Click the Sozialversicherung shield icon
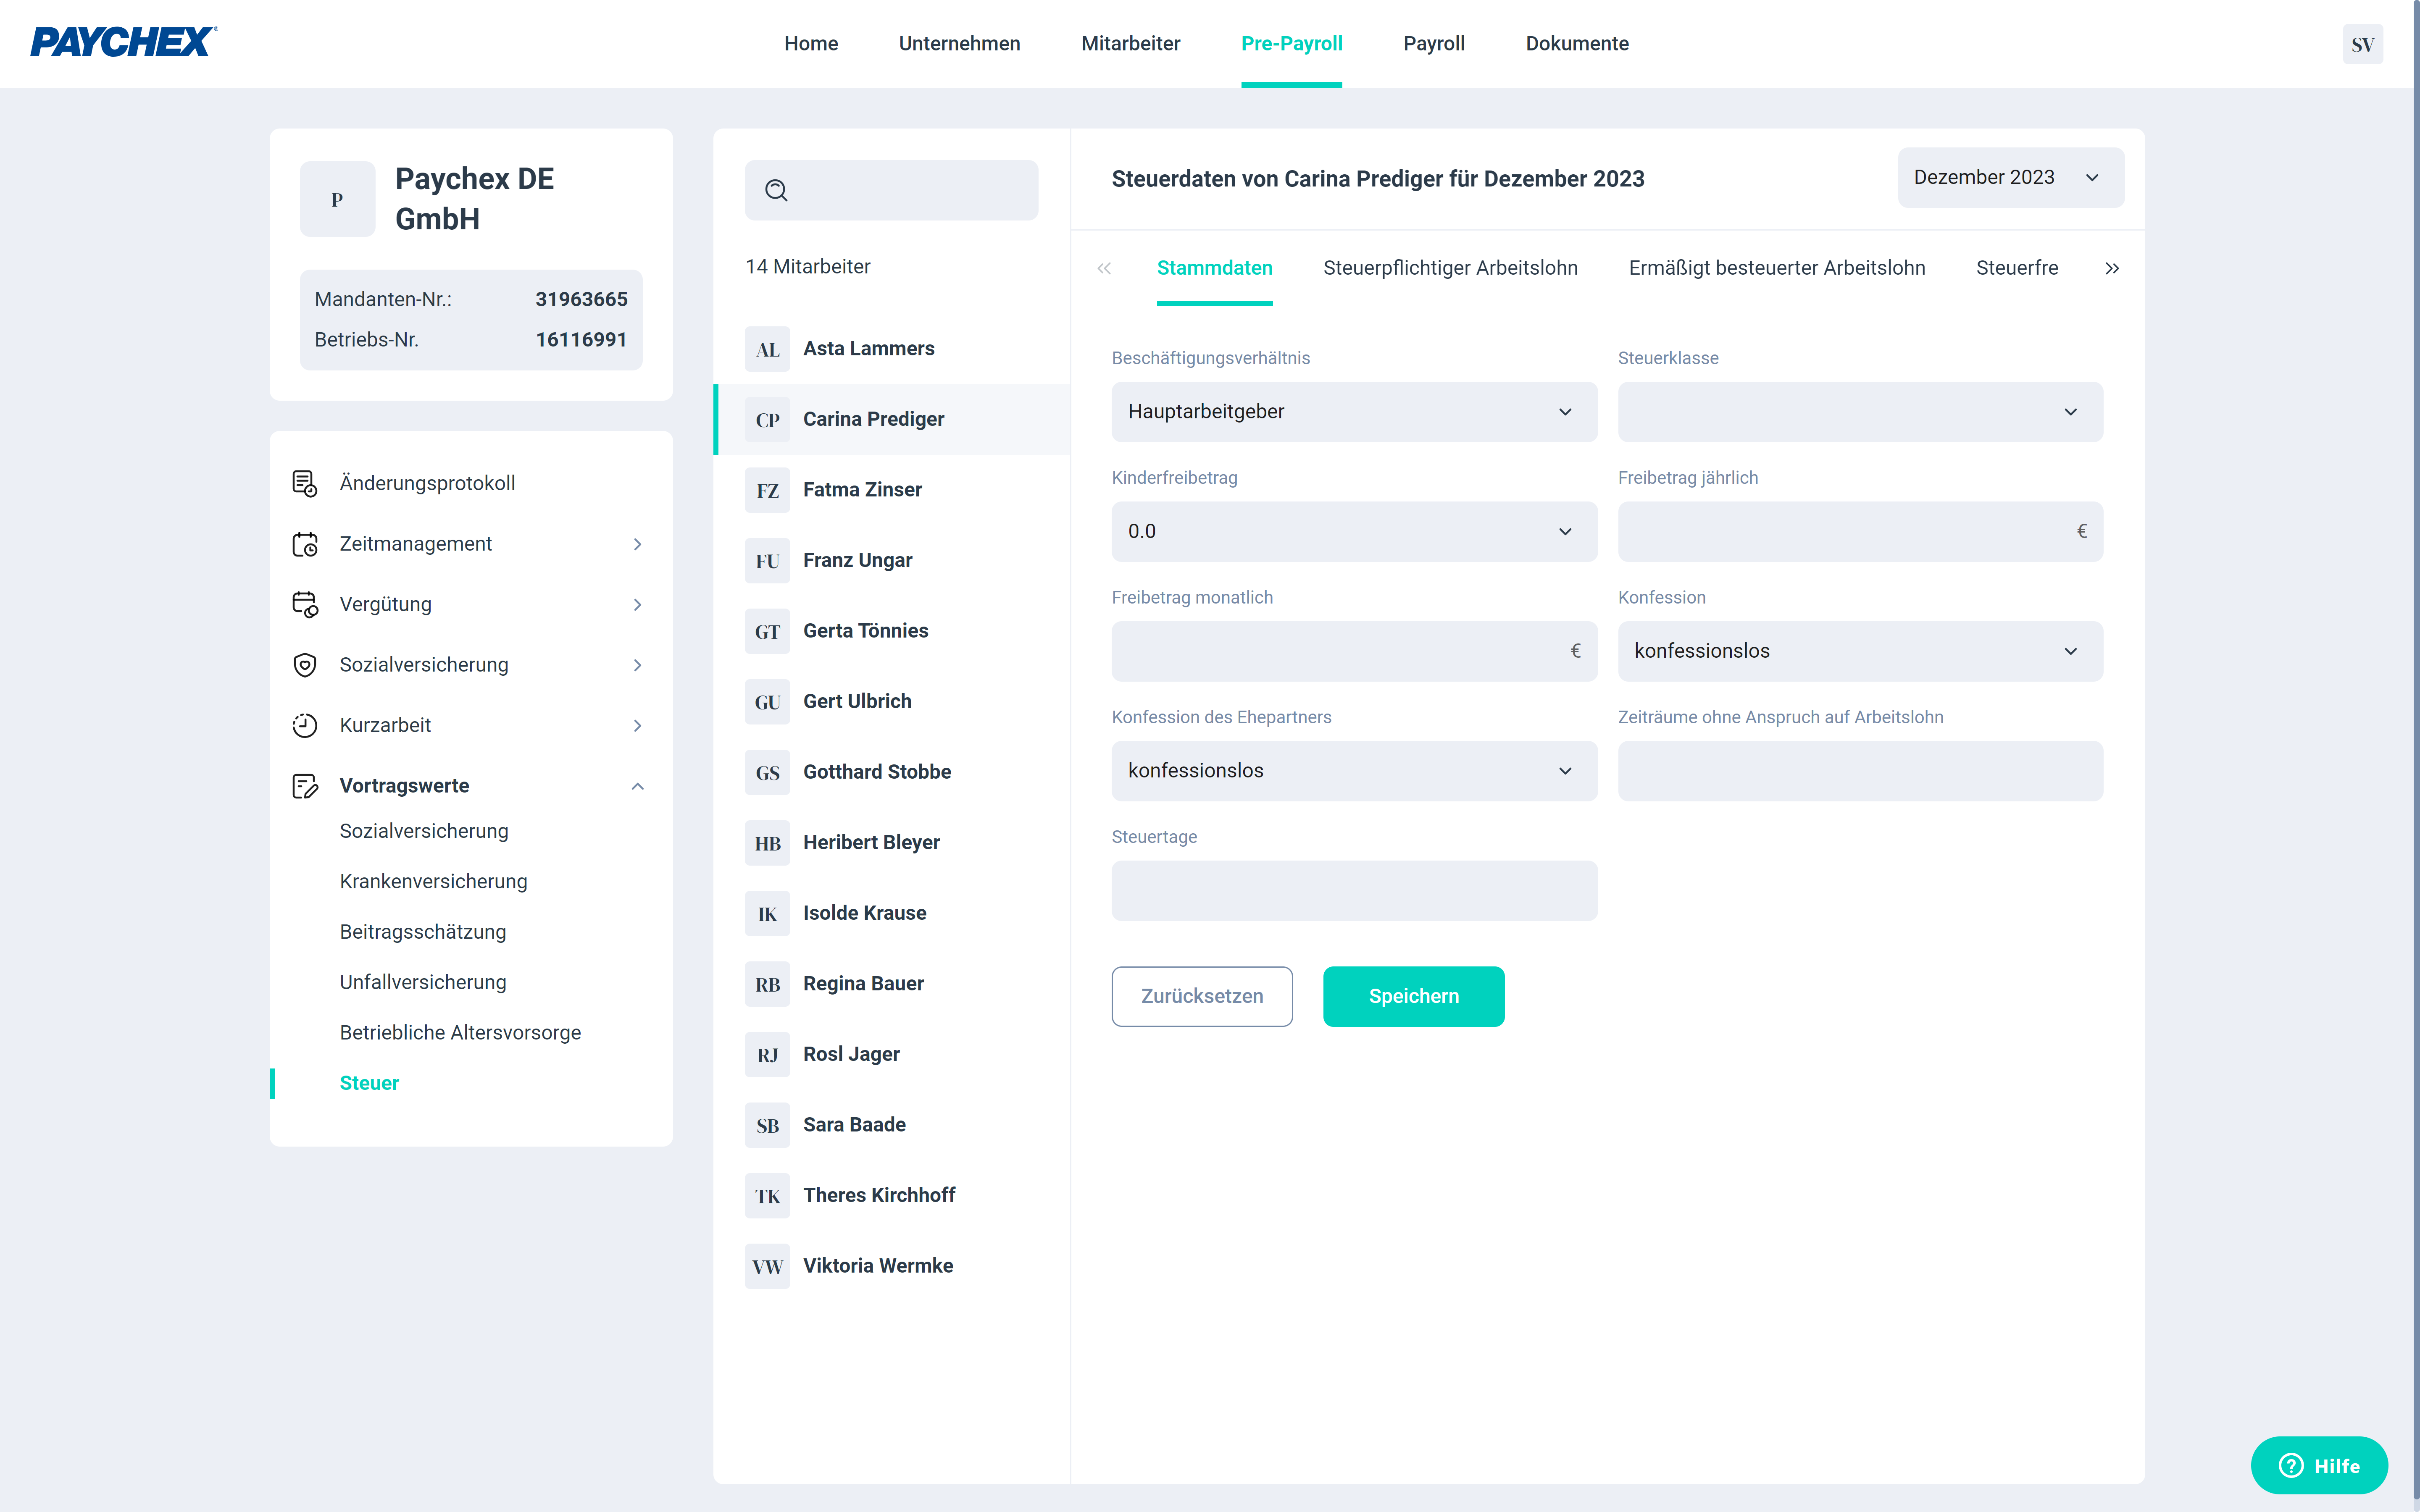The width and height of the screenshot is (2420, 1512). coord(305,665)
